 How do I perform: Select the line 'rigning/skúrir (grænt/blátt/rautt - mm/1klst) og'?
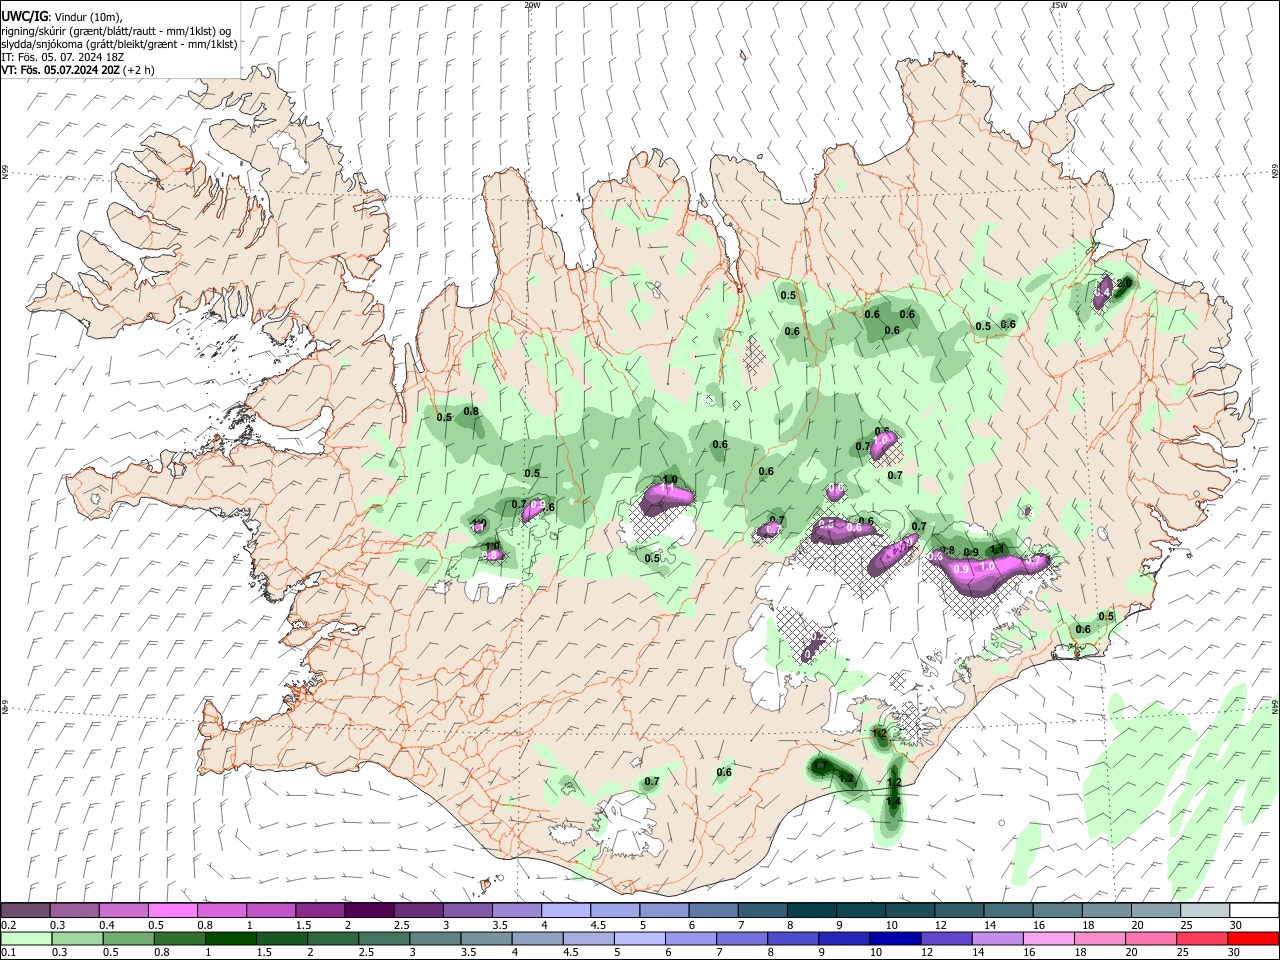pos(116,31)
